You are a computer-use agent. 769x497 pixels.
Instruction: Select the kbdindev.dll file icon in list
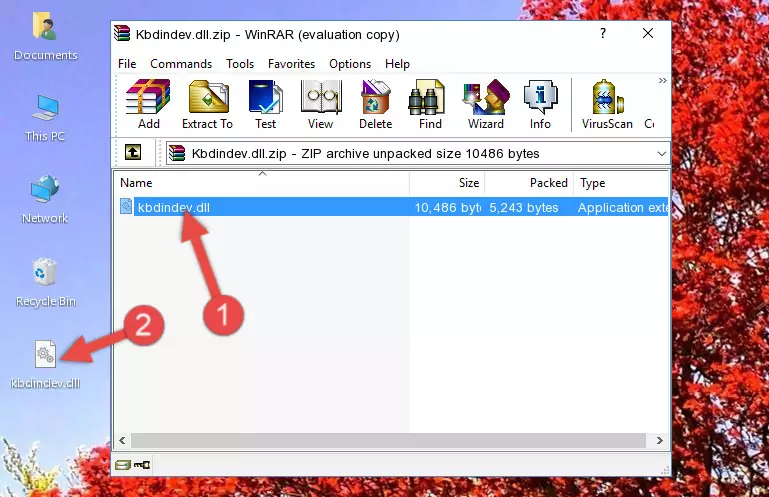pos(126,207)
